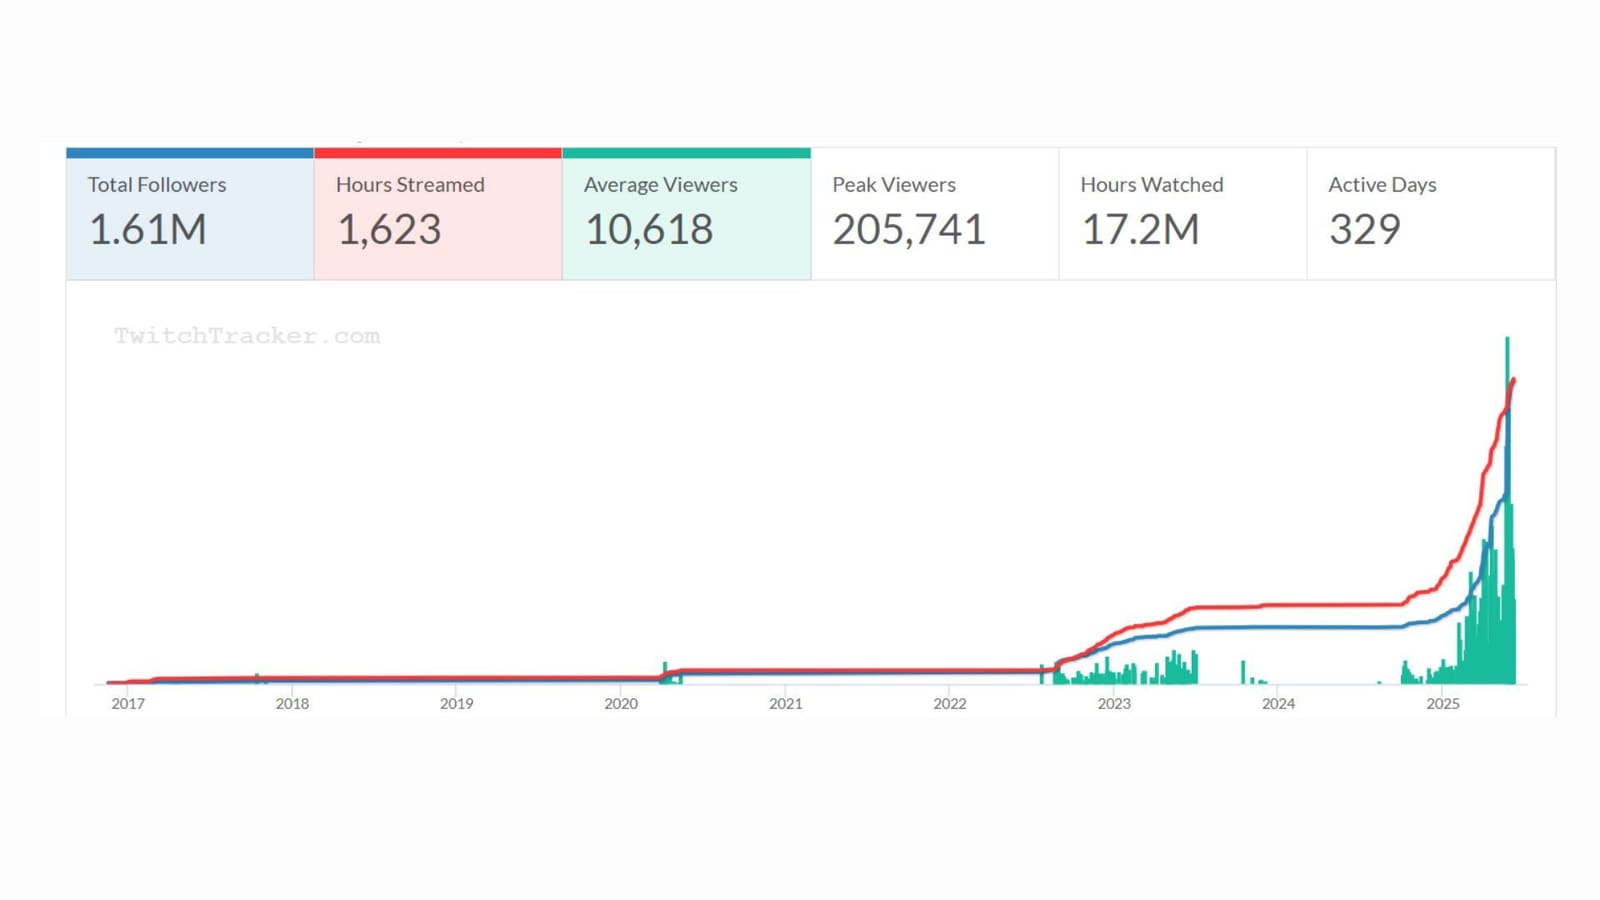This screenshot has width=1600, height=900.
Task: Select the 2023 axis label
Action: point(1115,703)
